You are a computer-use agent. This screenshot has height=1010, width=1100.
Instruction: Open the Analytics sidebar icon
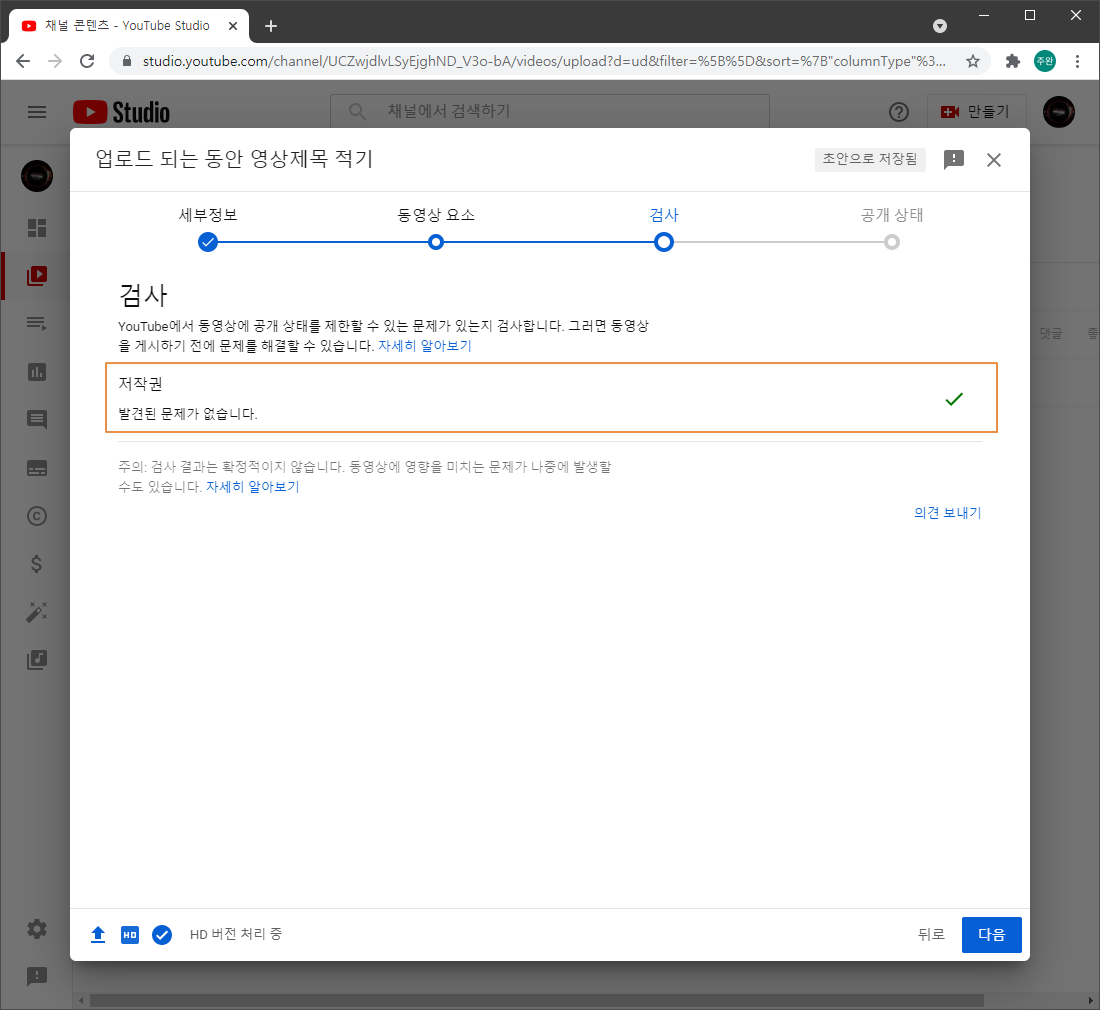[x=36, y=372]
